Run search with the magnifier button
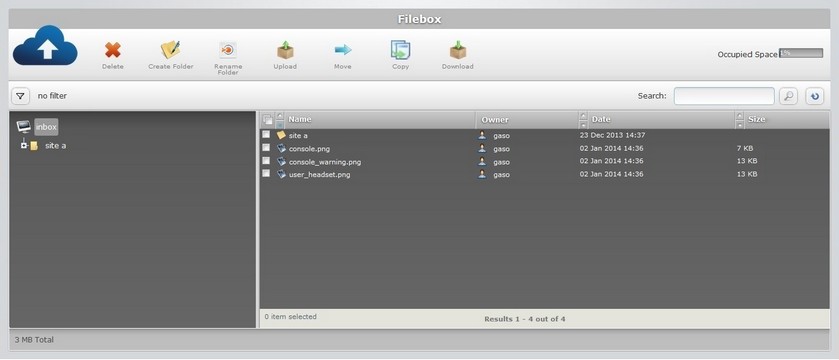839x360 pixels. pos(788,96)
